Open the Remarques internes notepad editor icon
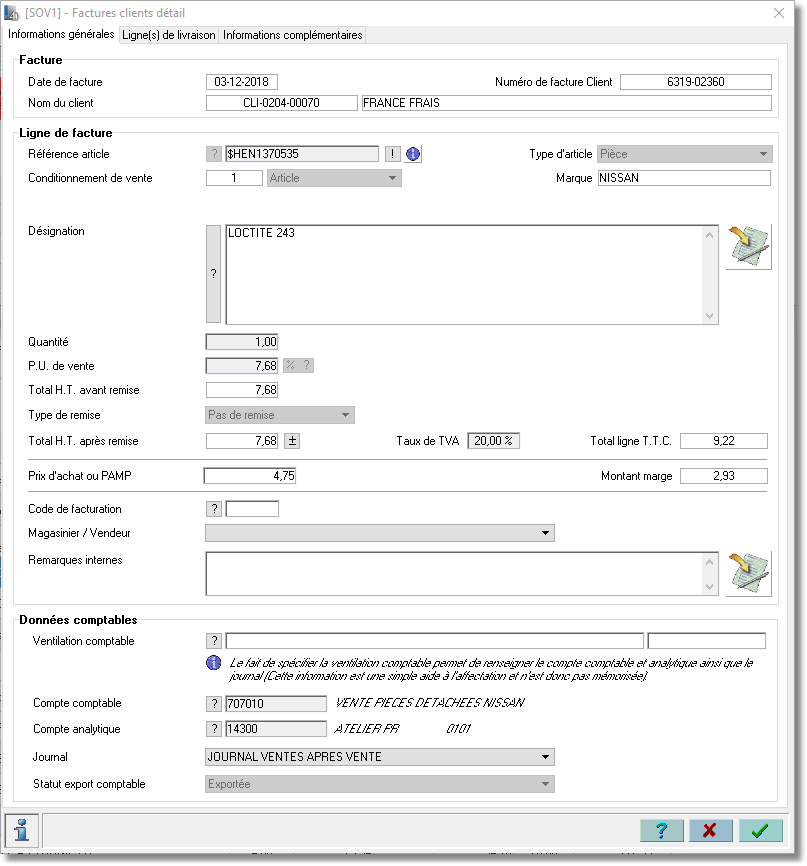 coord(748,574)
